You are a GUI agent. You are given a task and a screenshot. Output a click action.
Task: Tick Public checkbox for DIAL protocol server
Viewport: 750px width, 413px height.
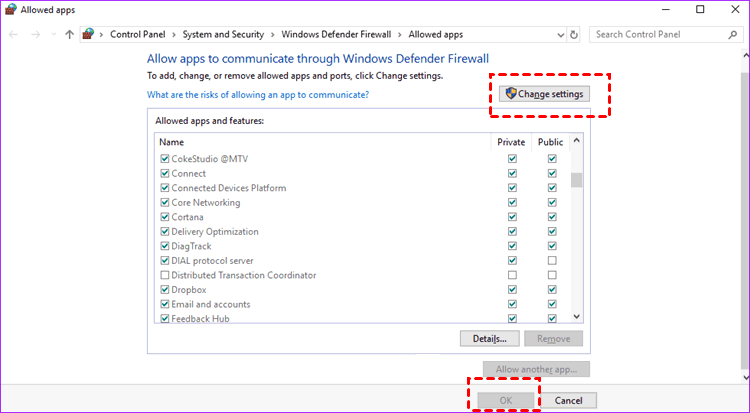(551, 261)
